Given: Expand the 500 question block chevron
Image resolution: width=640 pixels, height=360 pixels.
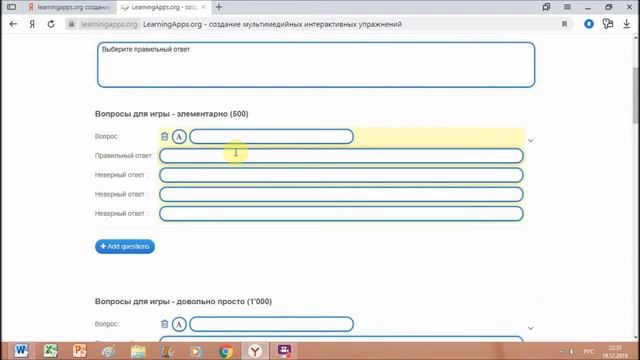Looking at the screenshot, I should (531, 140).
